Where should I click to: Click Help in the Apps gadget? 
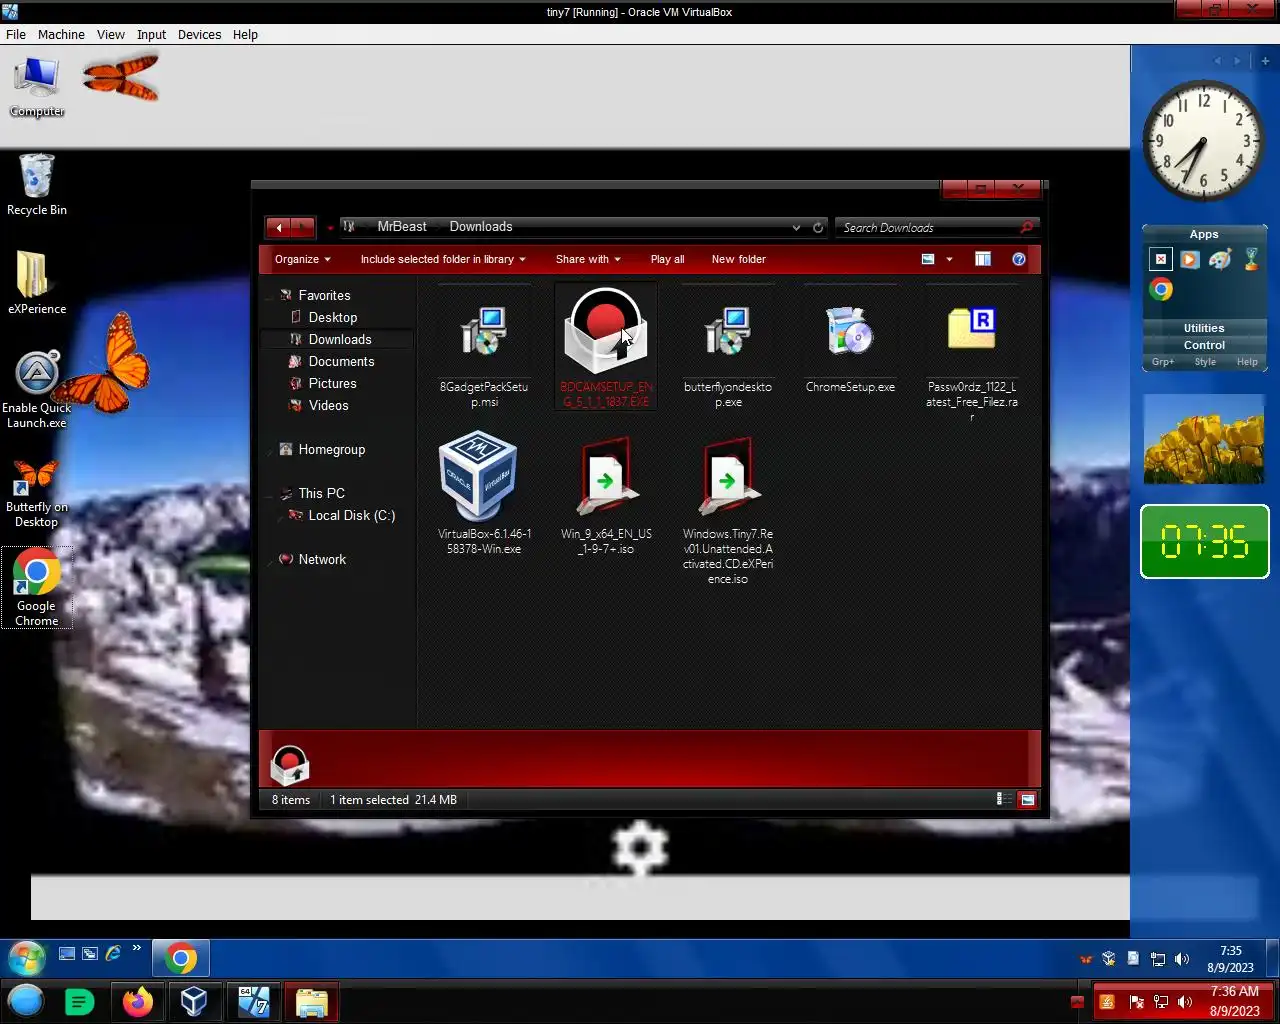[1247, 362]
